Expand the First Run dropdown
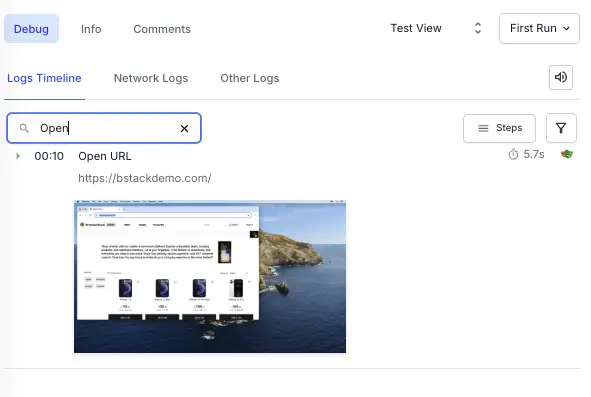The image size is (591, 397). click(x=539, y=29)
